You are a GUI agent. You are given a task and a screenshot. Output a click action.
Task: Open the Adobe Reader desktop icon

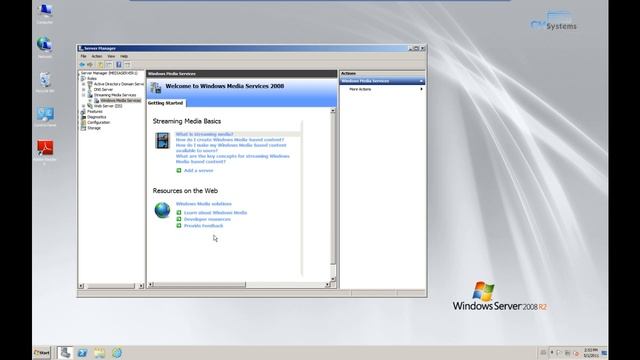coord(45,149)
